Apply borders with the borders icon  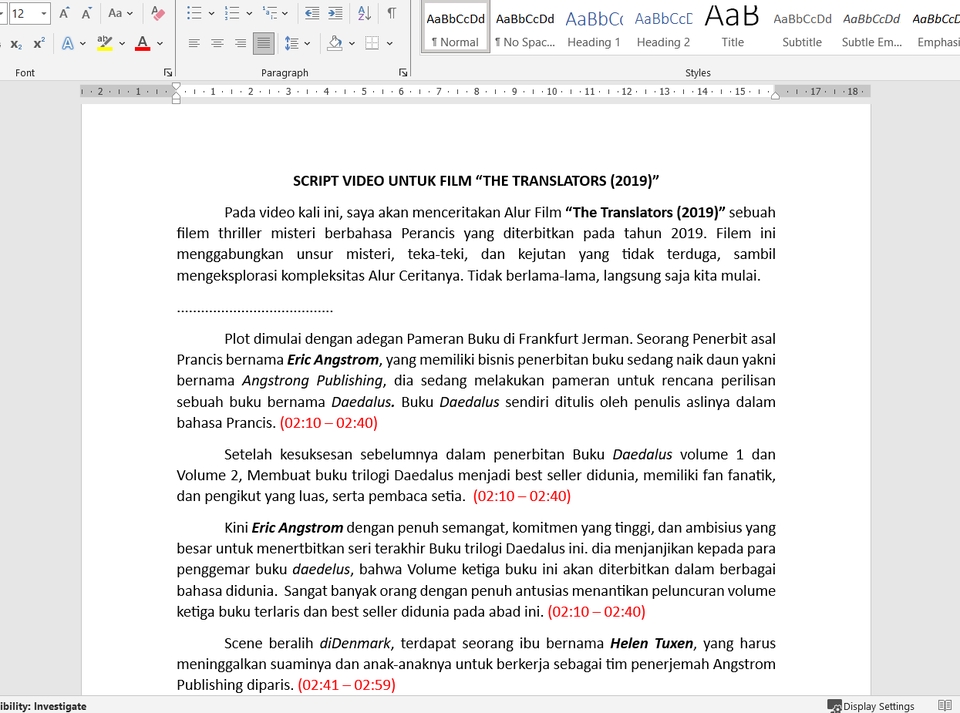(372, 43)
